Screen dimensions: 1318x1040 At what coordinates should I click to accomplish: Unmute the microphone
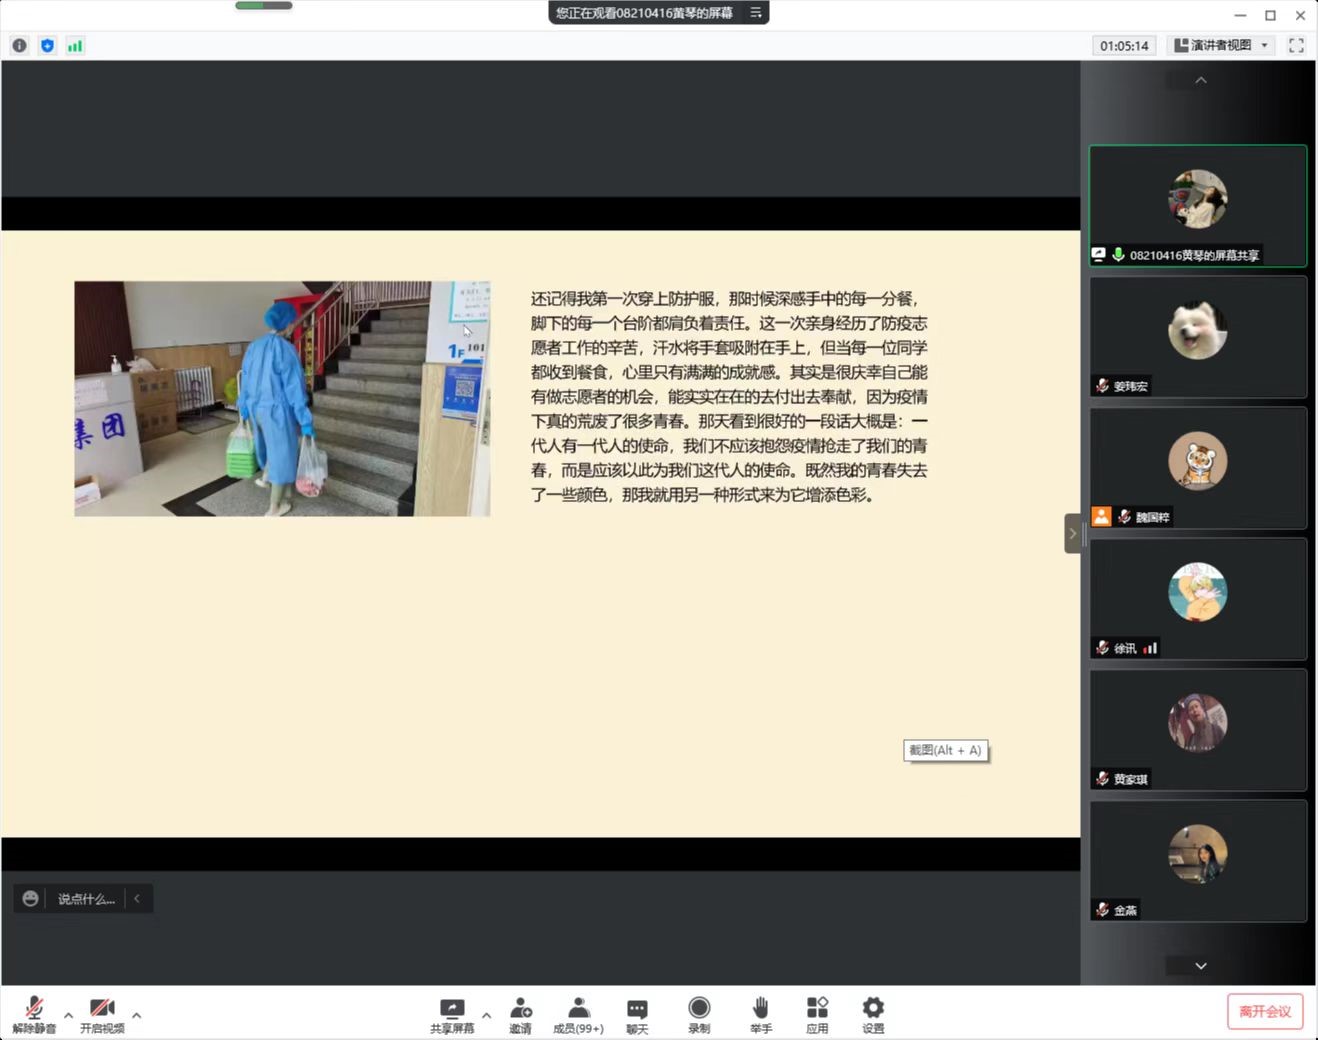tap(34, 1008)
